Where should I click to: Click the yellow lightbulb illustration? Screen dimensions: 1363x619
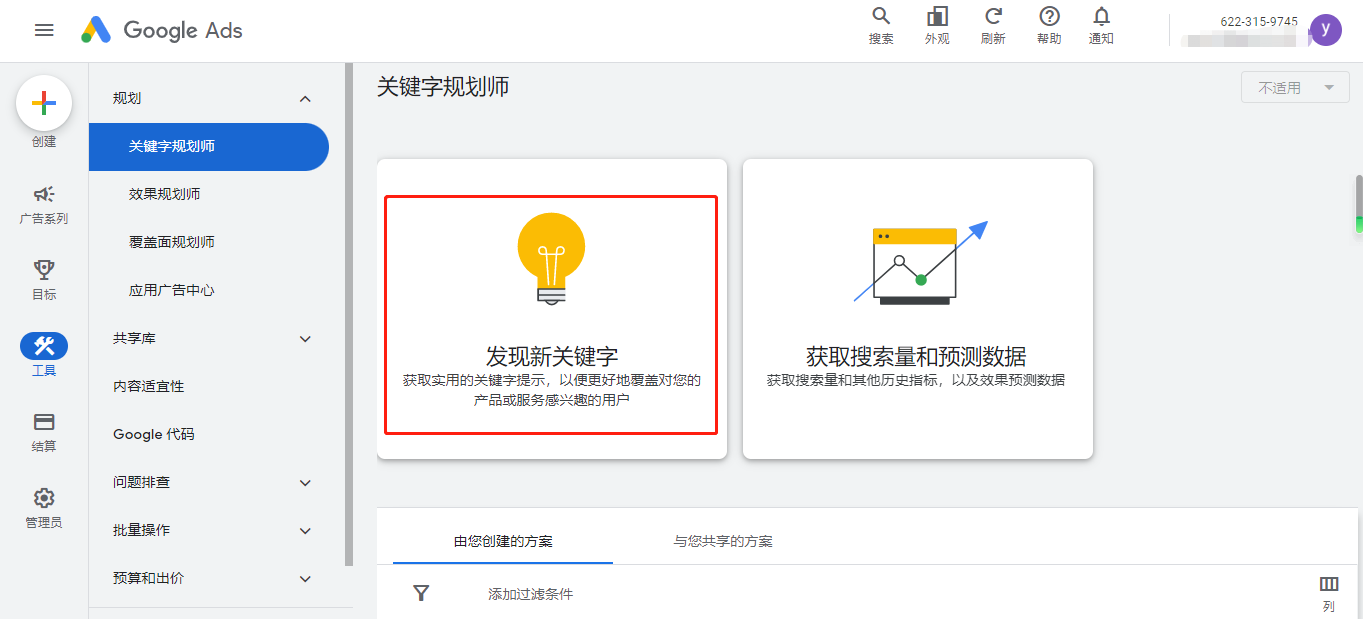(551, 259)
